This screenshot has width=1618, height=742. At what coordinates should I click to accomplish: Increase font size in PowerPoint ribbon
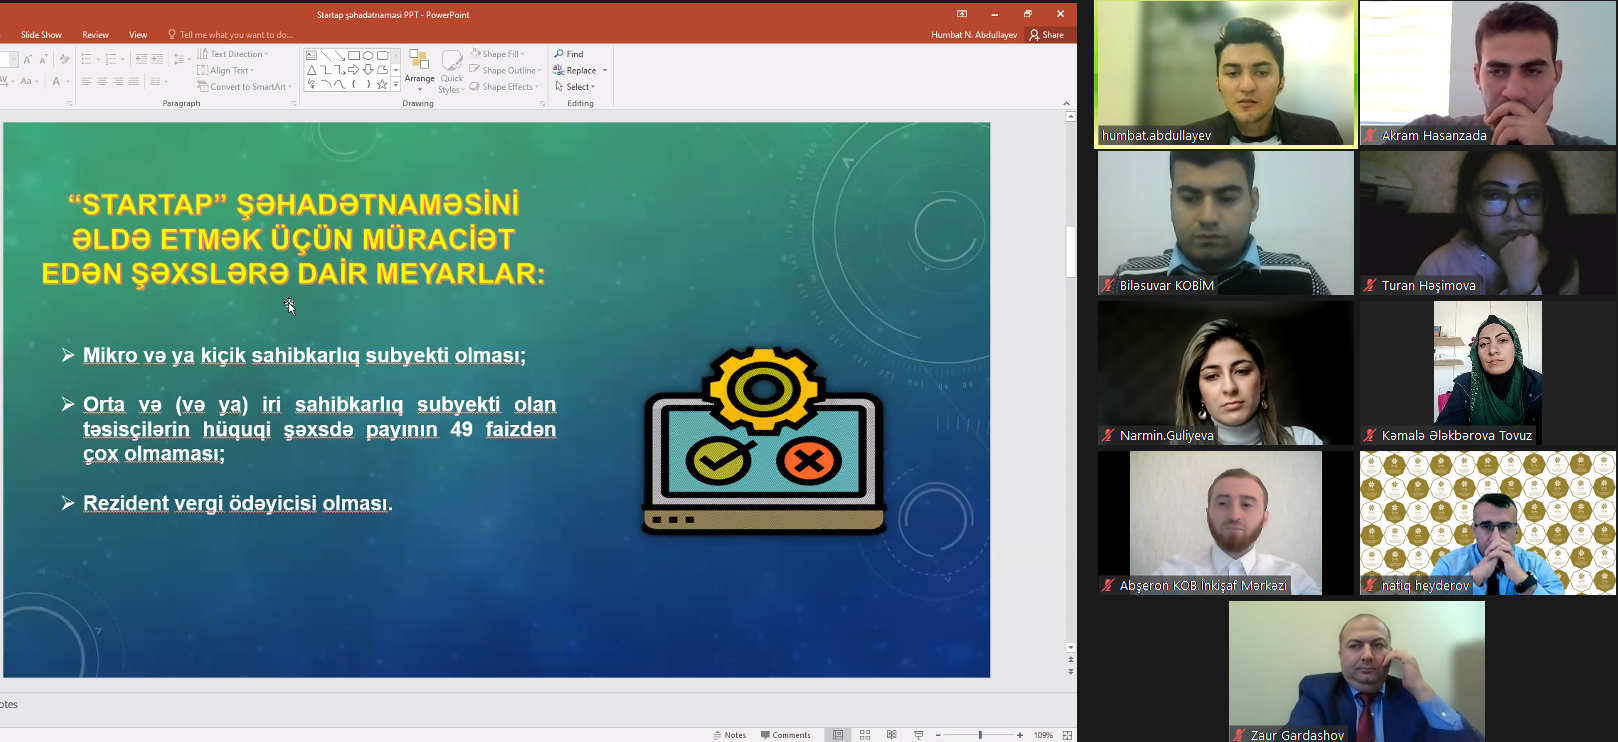pos(27,60)
